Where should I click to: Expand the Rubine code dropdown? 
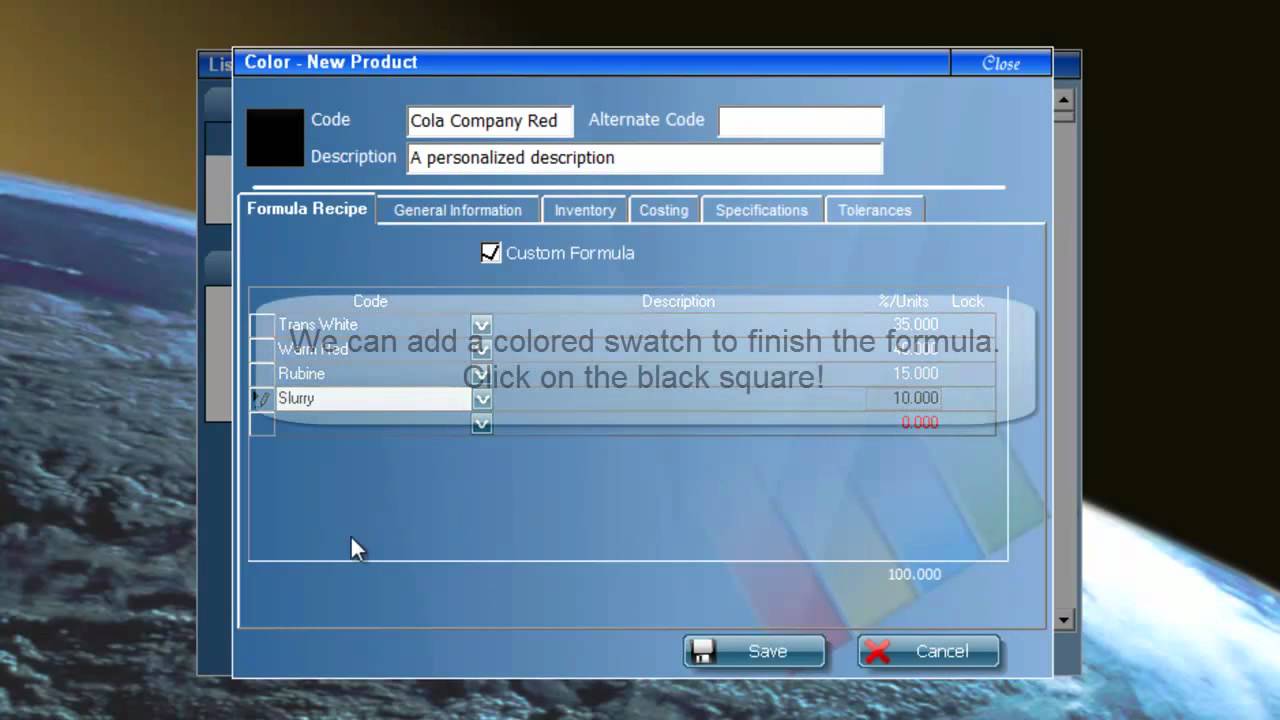coord(482,374)
